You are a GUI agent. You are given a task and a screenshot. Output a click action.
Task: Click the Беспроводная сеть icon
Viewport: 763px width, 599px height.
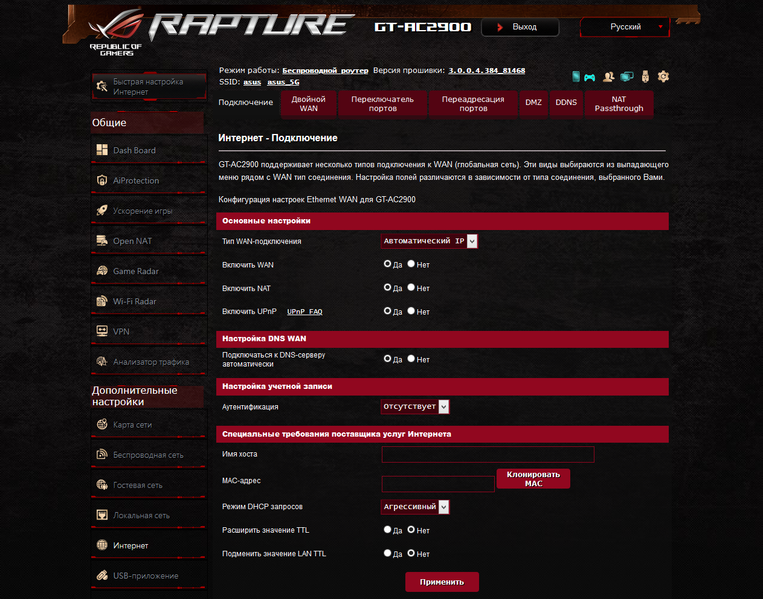click(102, 454)
